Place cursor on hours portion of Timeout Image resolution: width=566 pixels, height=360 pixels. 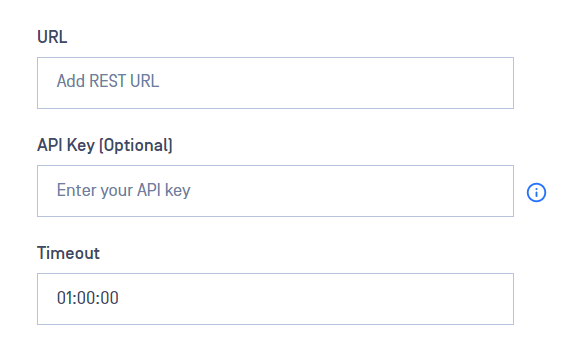click(64, 298)
